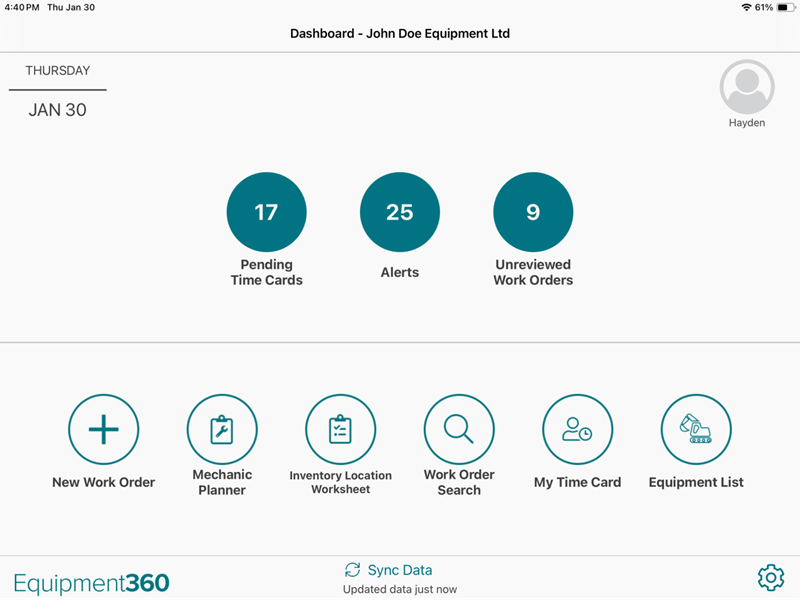The image size is (800, 600).
Task: Tap 'Updated data just now' status text
Action: tap(400, 589)
